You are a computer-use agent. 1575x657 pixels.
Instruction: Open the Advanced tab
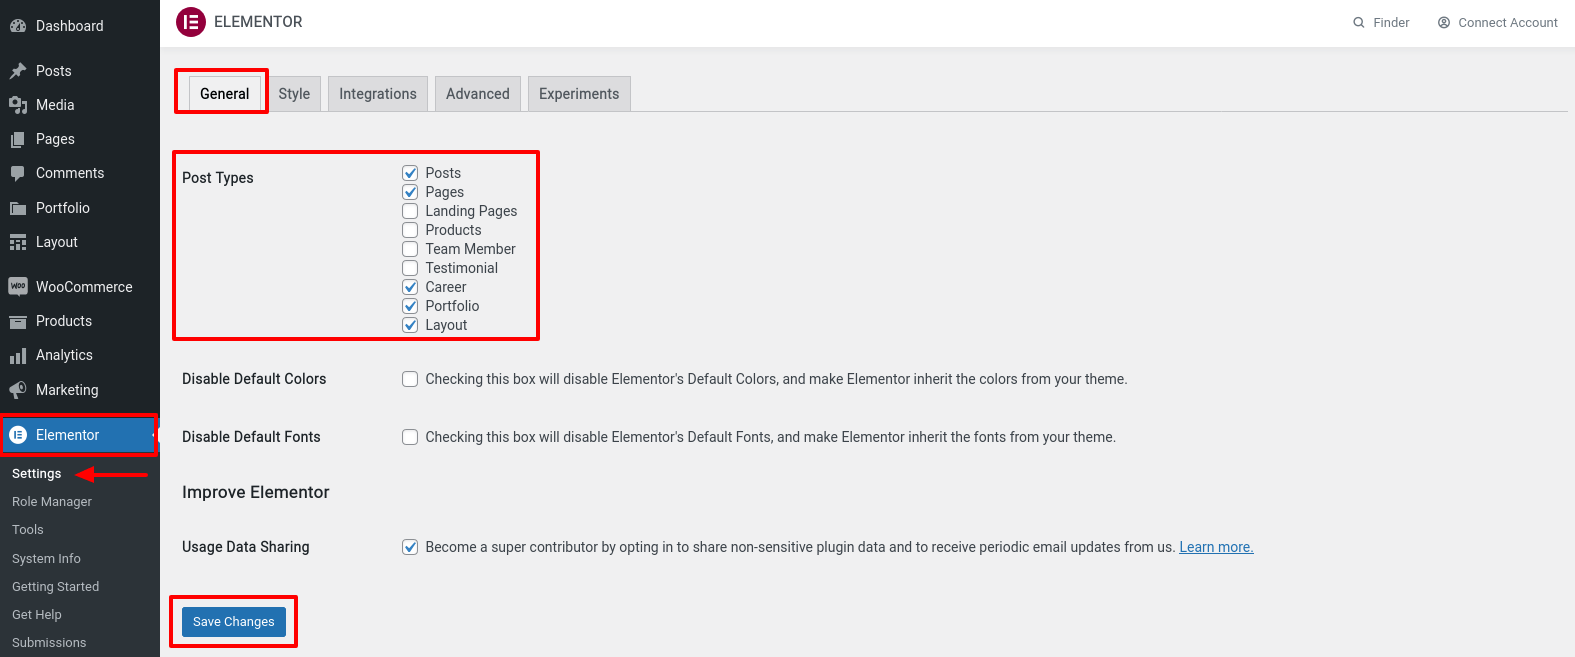pos(478,94)
